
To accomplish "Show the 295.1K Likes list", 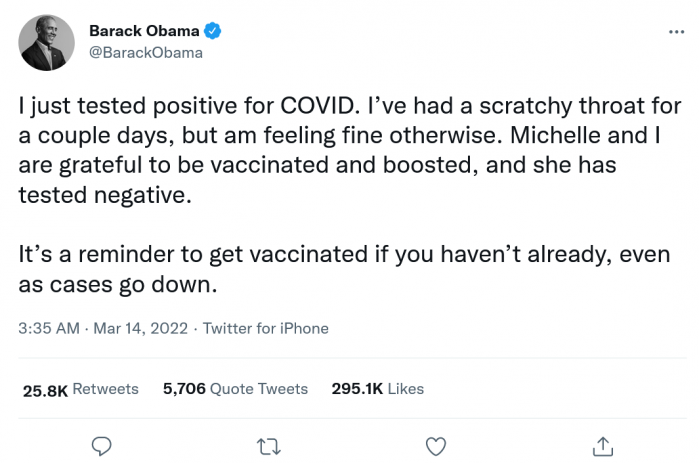I will 377,389.
